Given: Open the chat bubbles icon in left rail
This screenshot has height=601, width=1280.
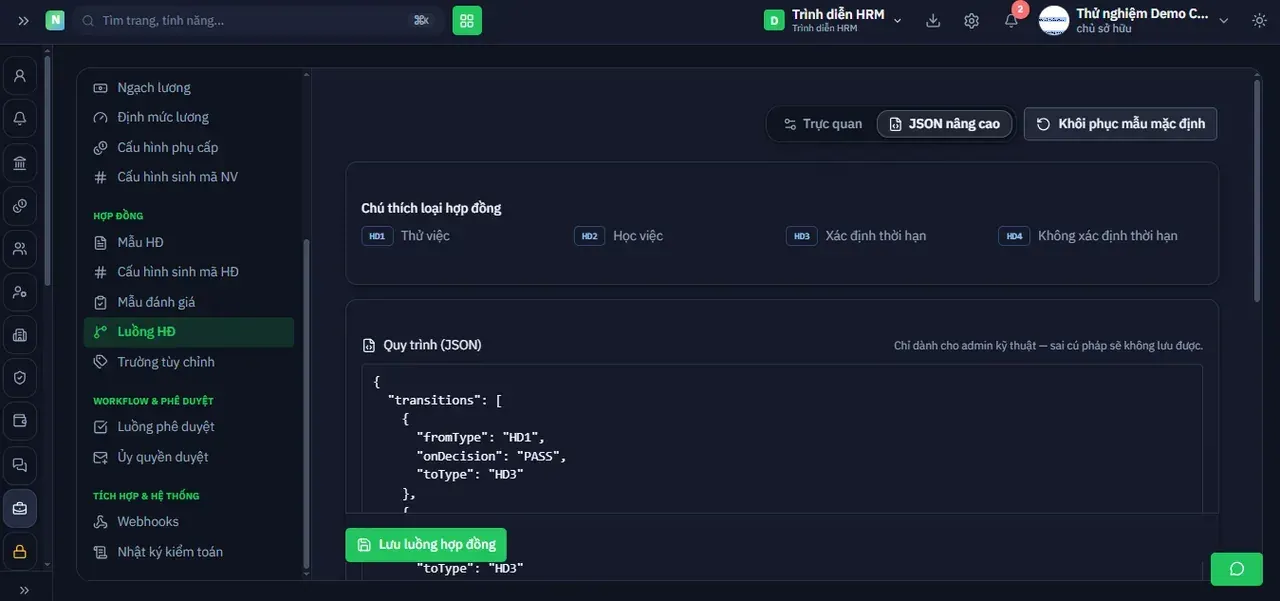Looking at the screenshot, I should click(20, 465).
